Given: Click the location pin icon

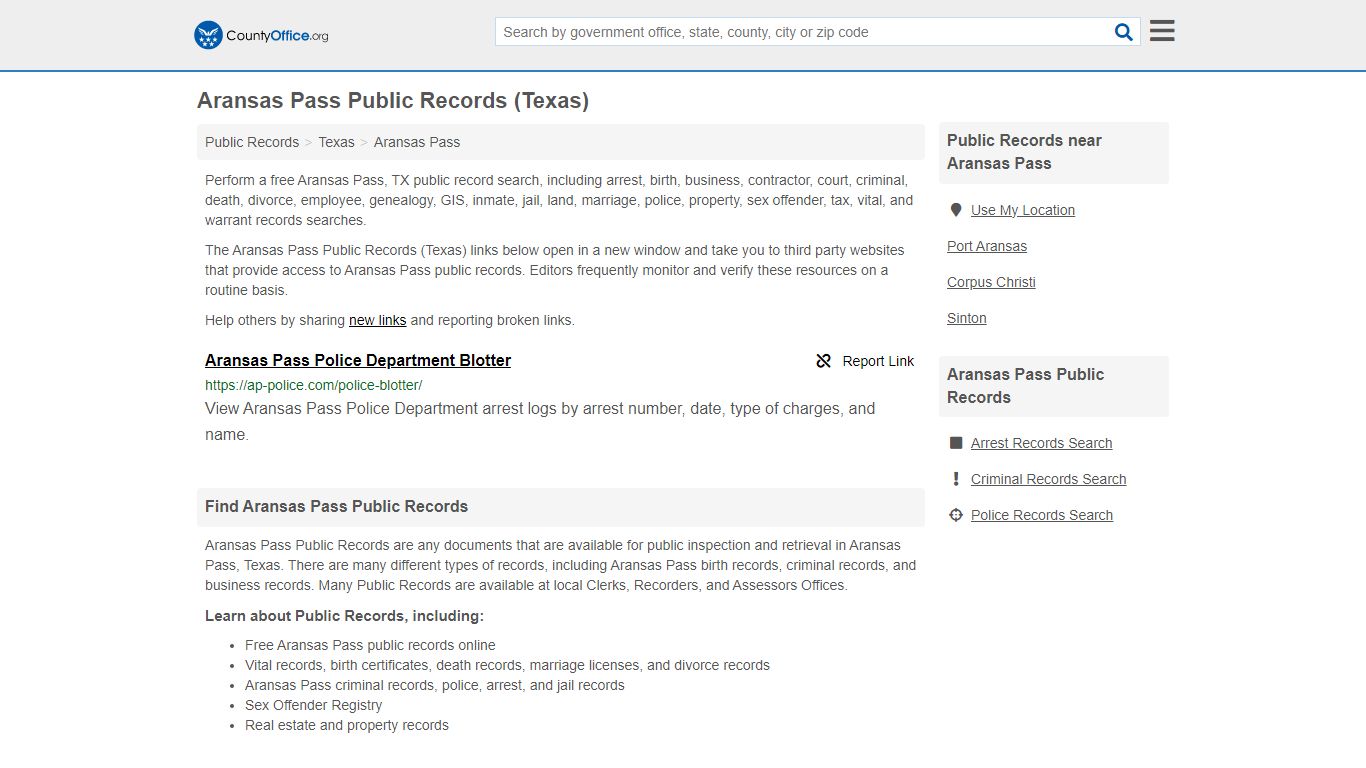Looking at the screenshot, I should click(955, 210).
